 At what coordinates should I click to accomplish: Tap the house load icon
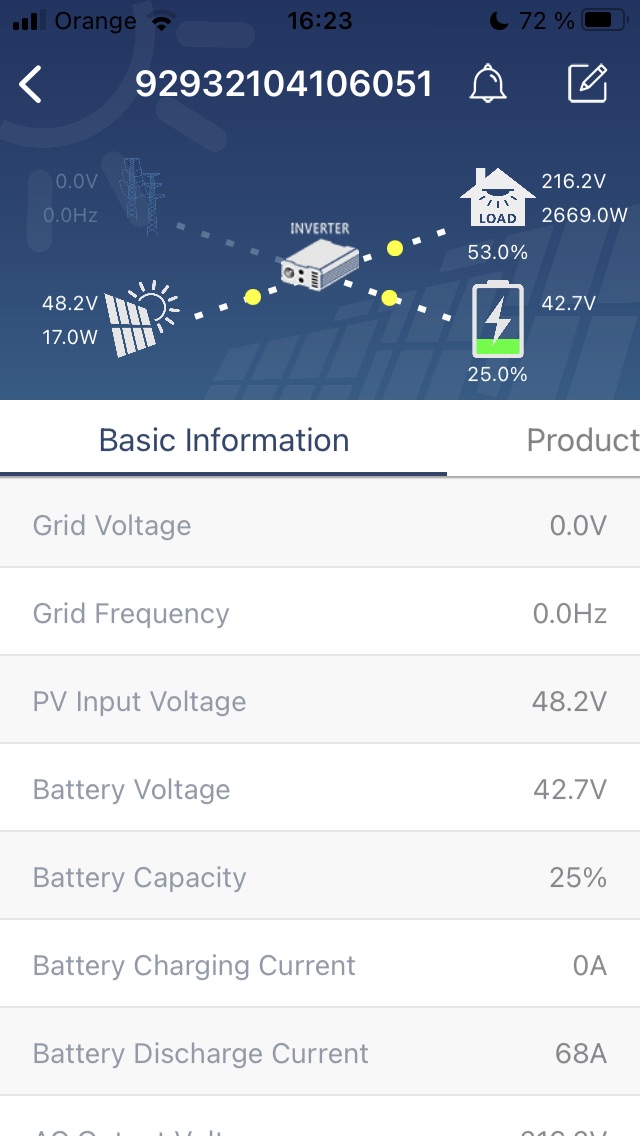[497, 198]
